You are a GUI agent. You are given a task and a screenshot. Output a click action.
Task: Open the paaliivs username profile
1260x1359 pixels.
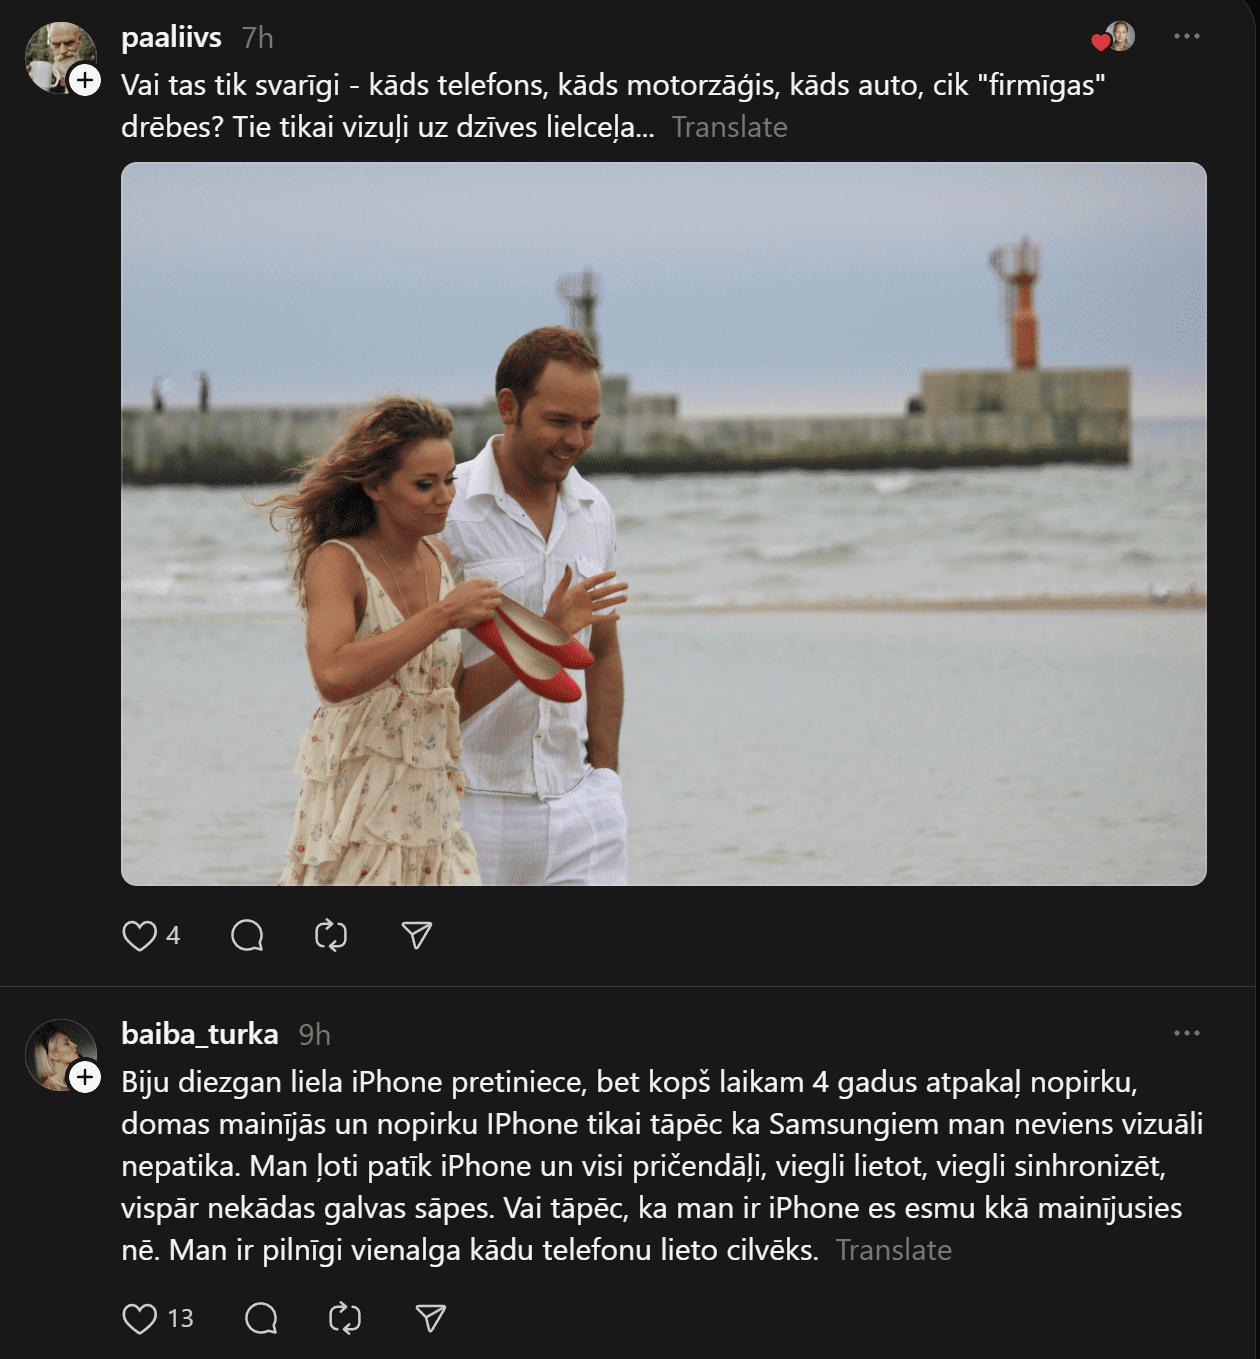171,37
